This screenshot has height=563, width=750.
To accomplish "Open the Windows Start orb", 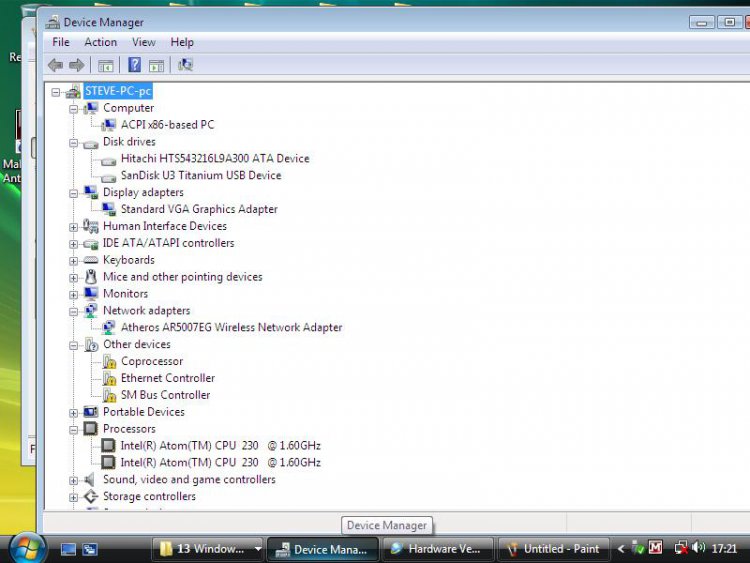I will 27,548.
